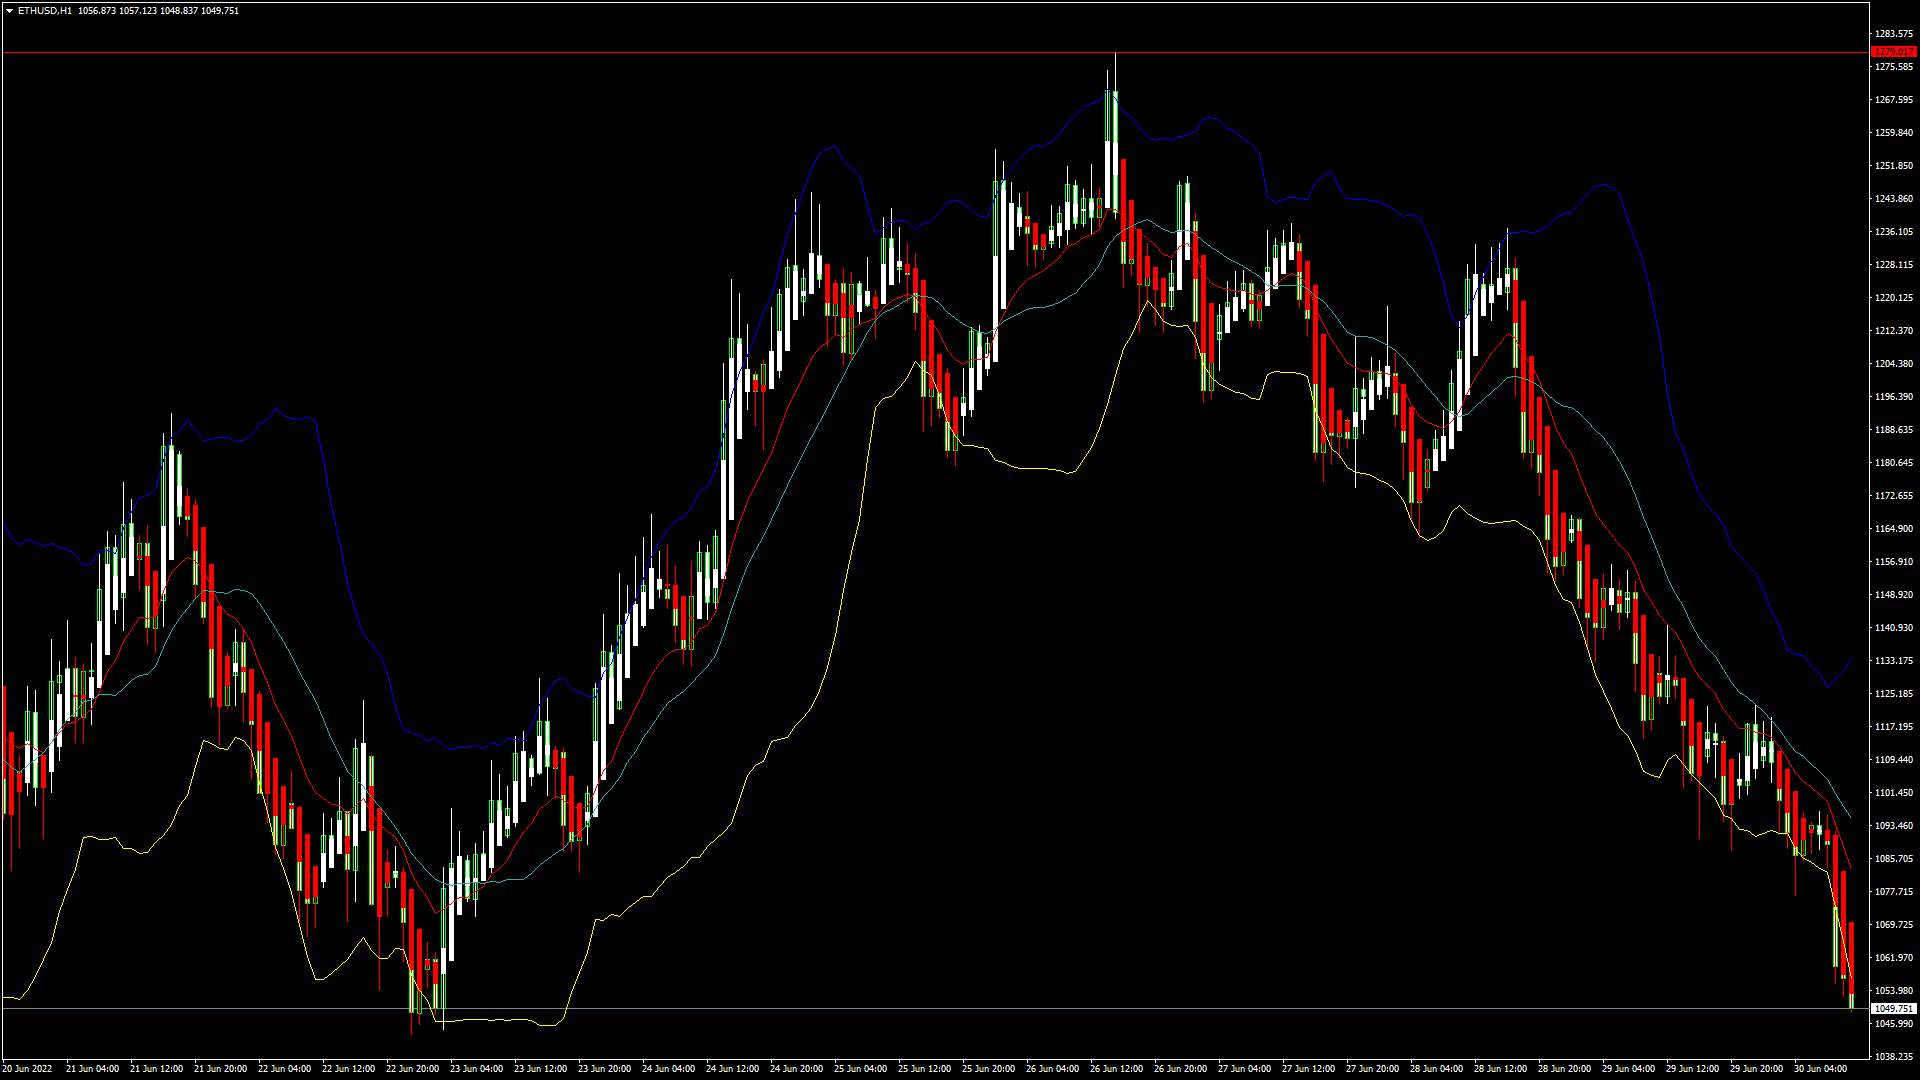
Task: Click the 1251.850 price axis label
Action: pyautogui.click(x=1893, y=166)
